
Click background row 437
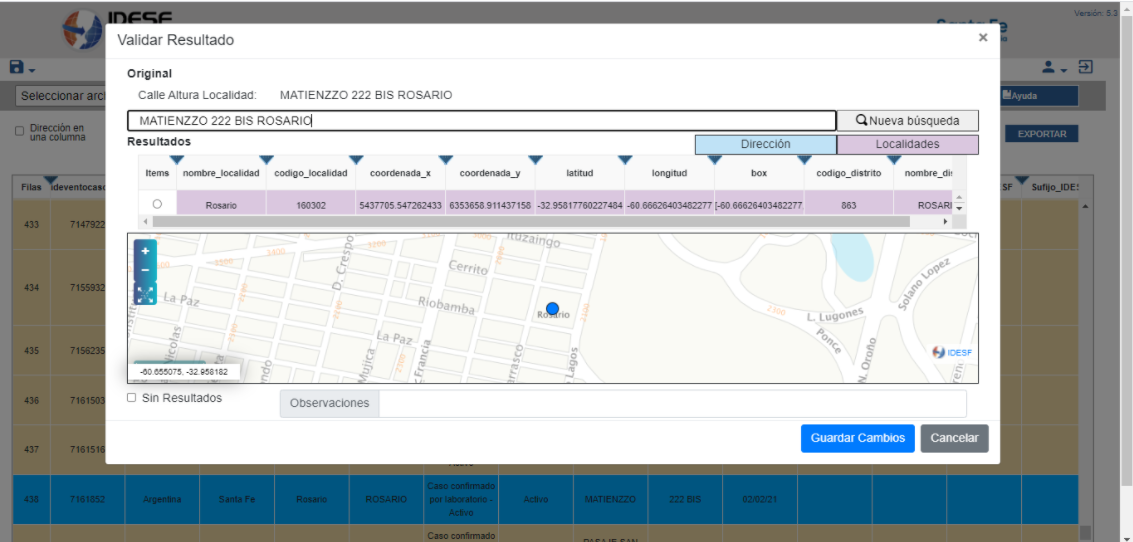click(31, 449)
